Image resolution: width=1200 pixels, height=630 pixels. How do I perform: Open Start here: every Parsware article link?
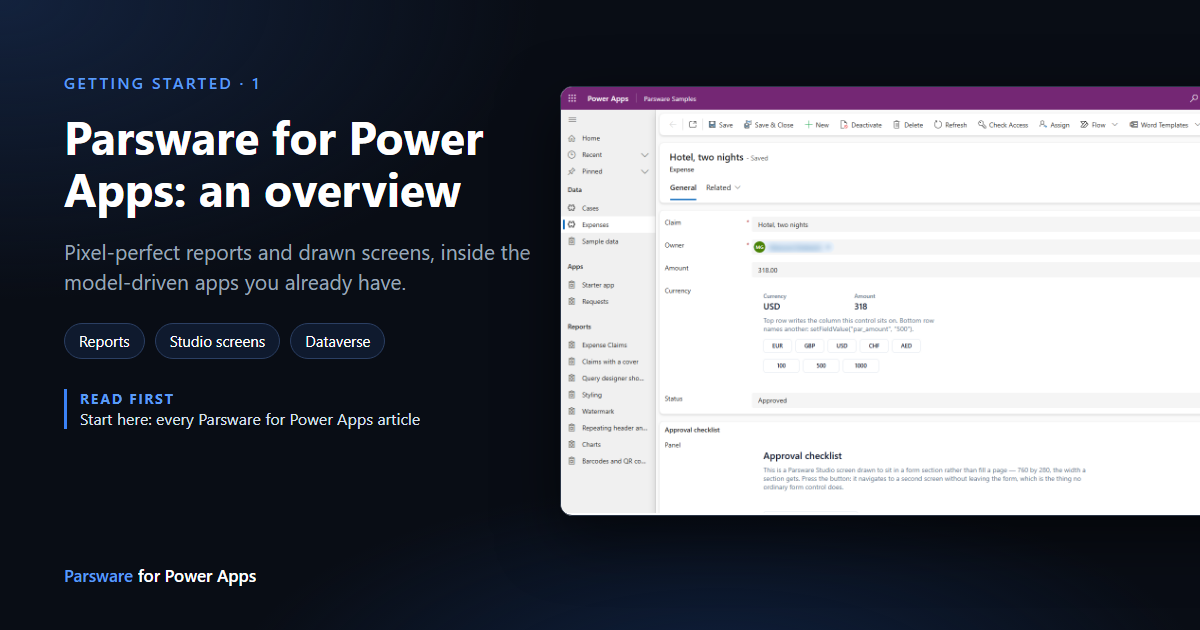tap(250, 420)
